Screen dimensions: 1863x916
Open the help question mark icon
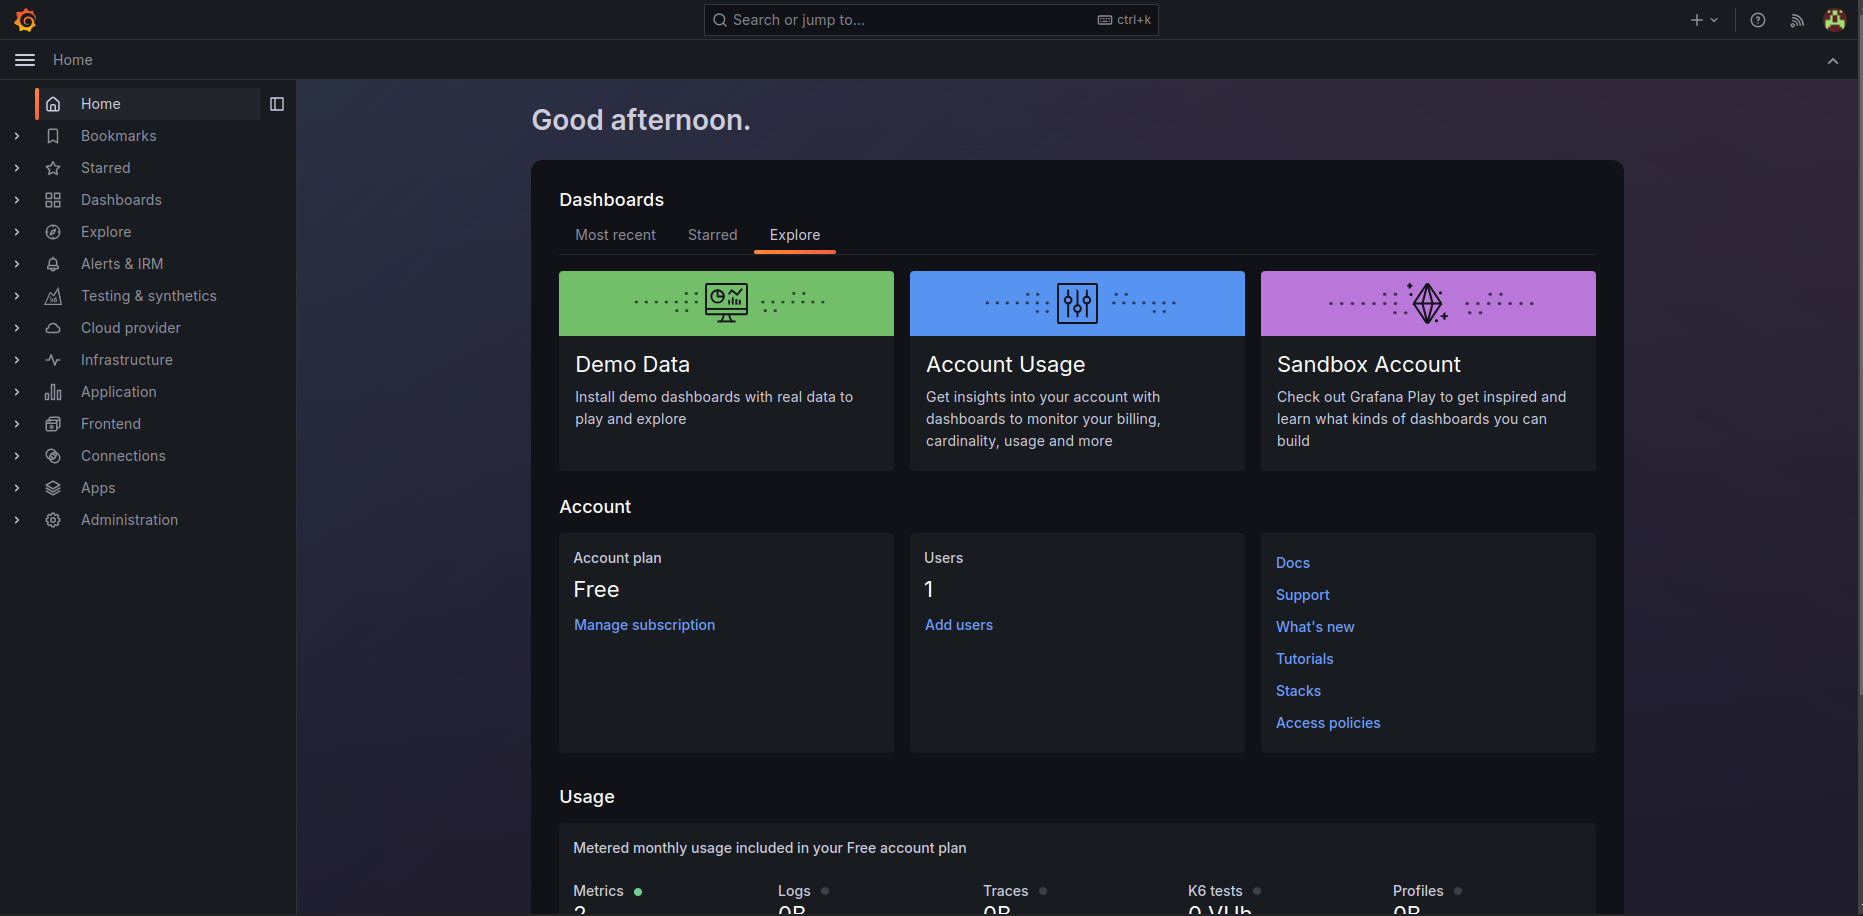pos(1757,20)
